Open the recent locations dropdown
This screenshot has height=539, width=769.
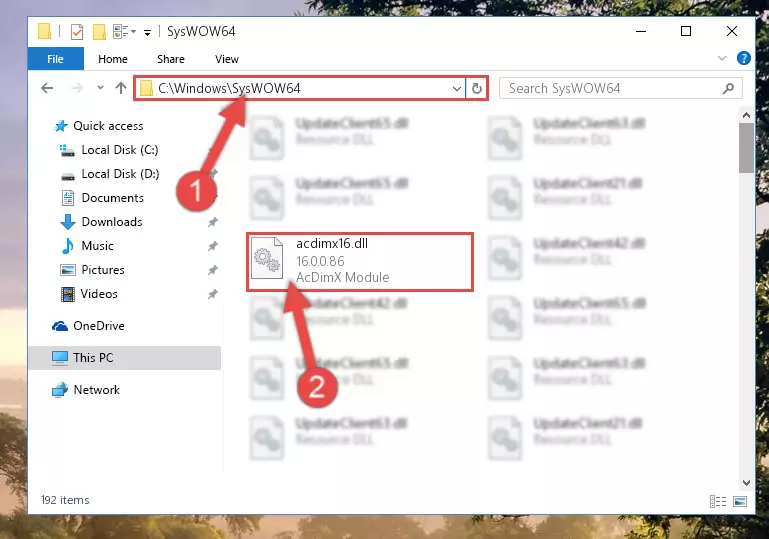[x=100, y=88]
